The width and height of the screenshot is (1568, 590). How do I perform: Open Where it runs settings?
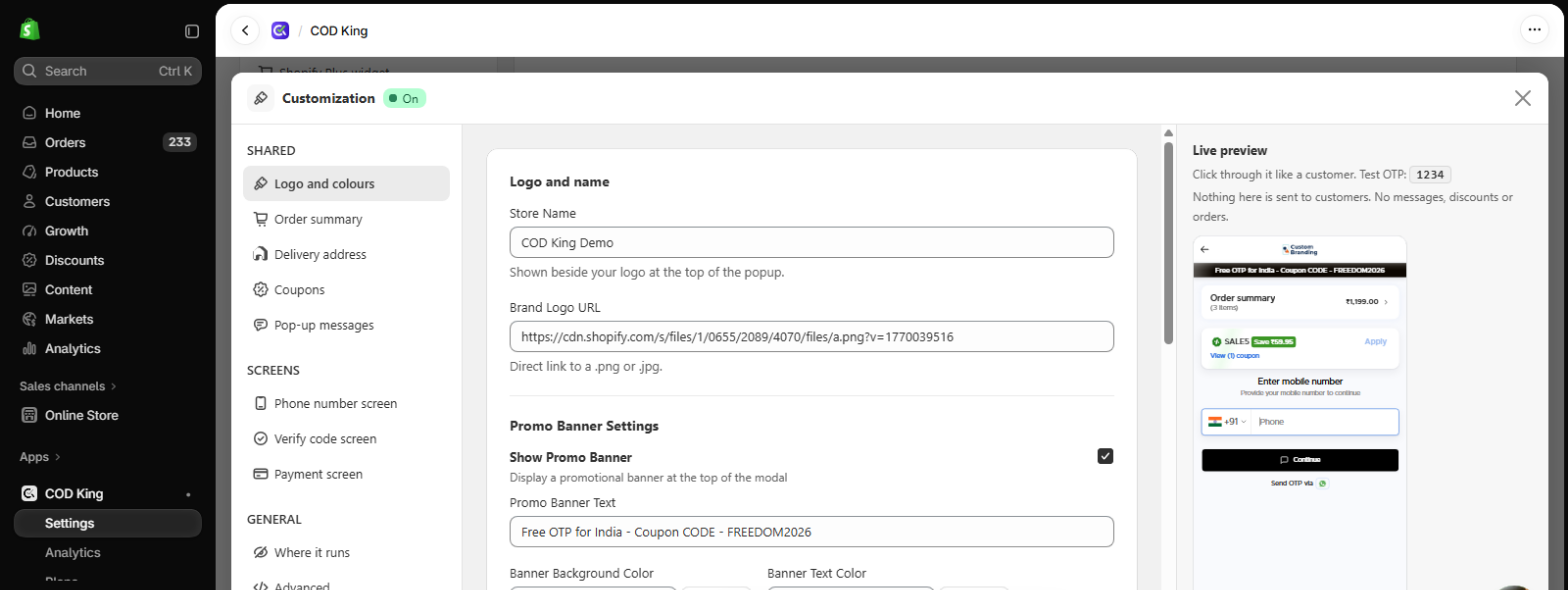tap(346, 552)
